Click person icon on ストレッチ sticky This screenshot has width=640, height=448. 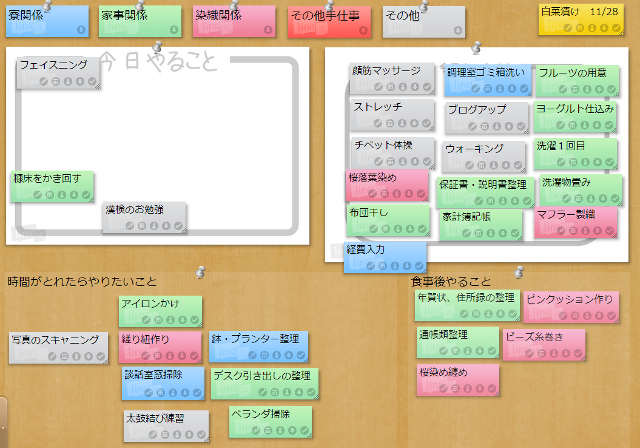click(402, 123)
